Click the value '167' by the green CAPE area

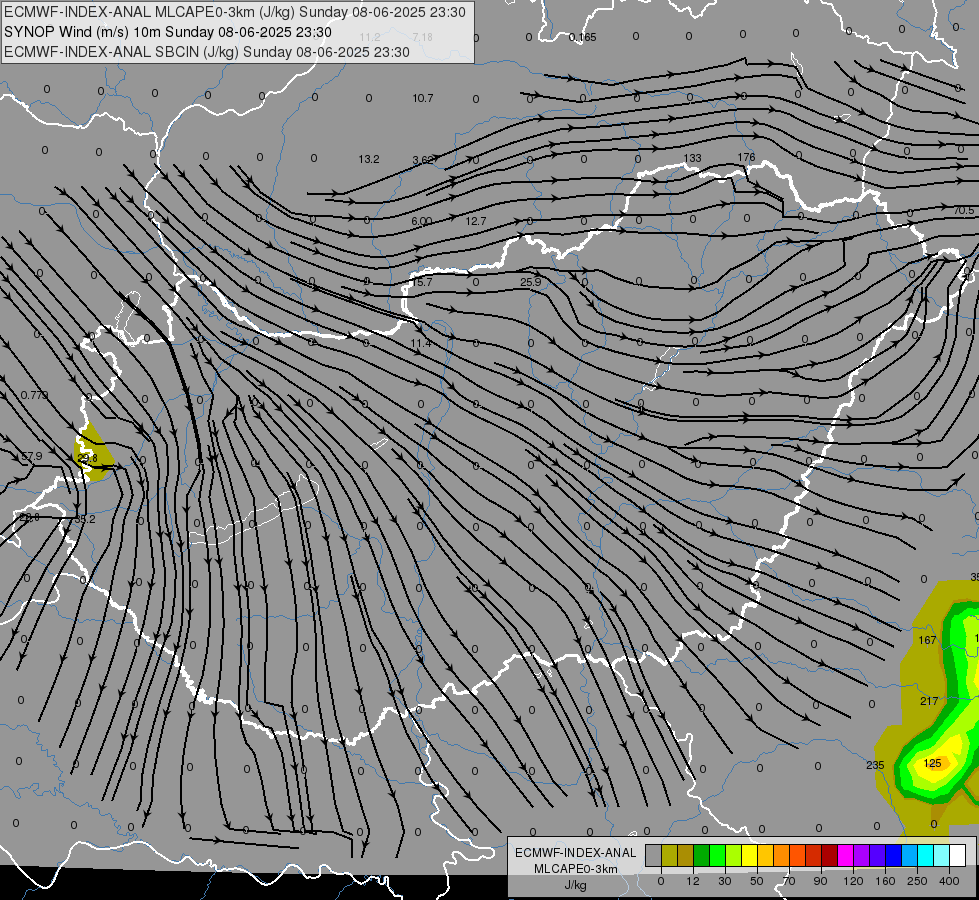928,640
